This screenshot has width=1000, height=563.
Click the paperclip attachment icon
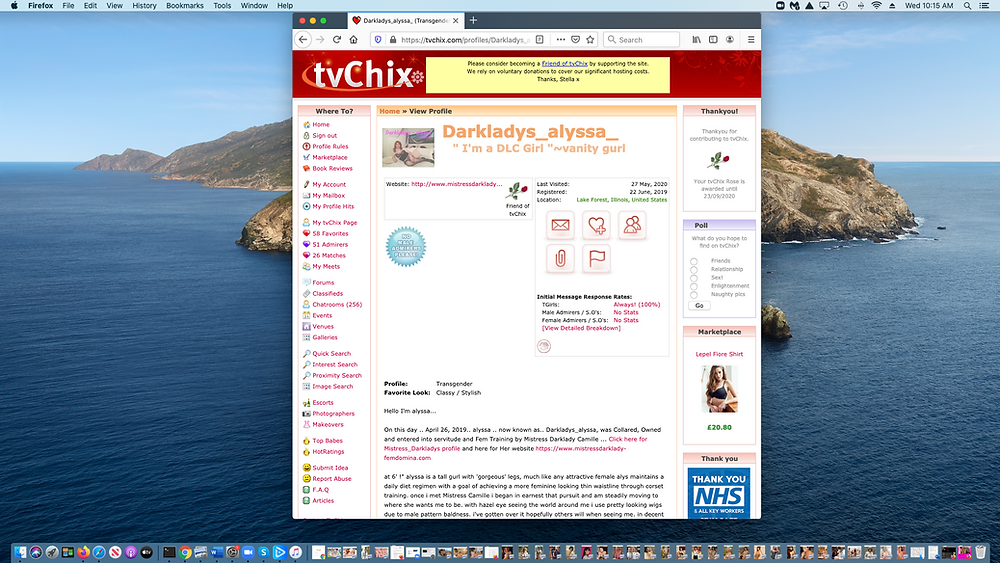click(x=560, y=259)
